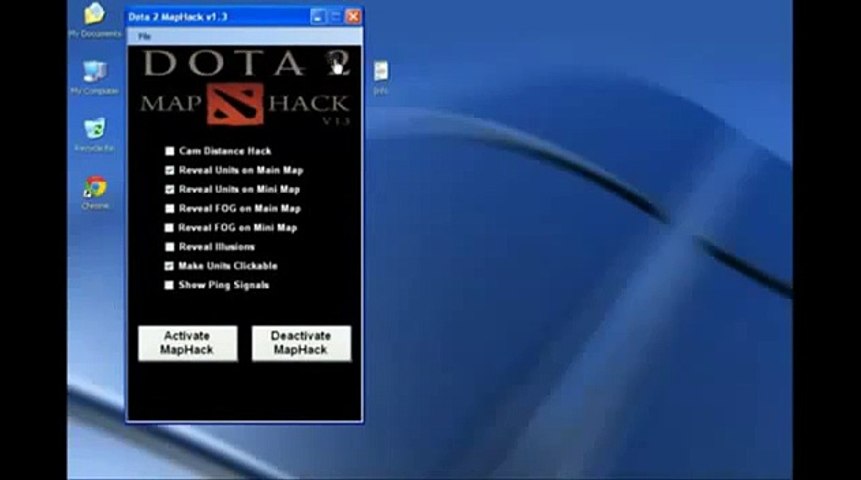861x480 pixels.
Task: Click Activate MapHack button
Action: click(x=188, y=343)
